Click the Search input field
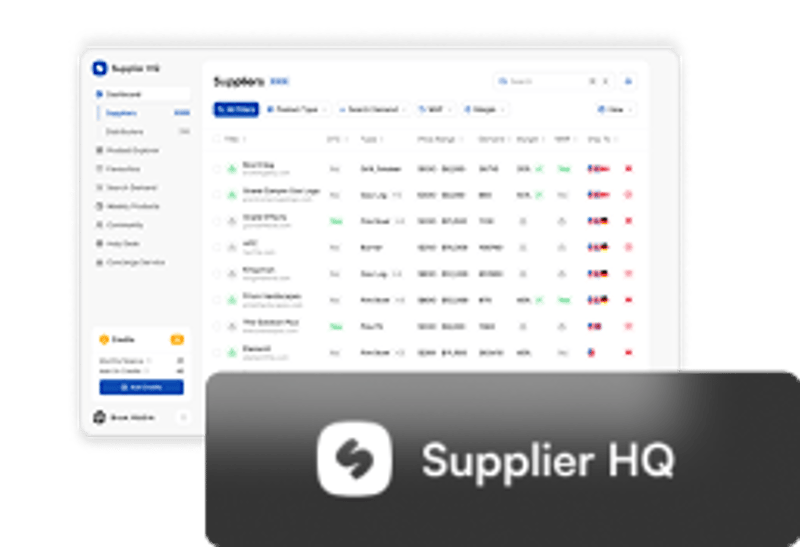The height and width of the screenshot is (547, 800). [554, 81]
